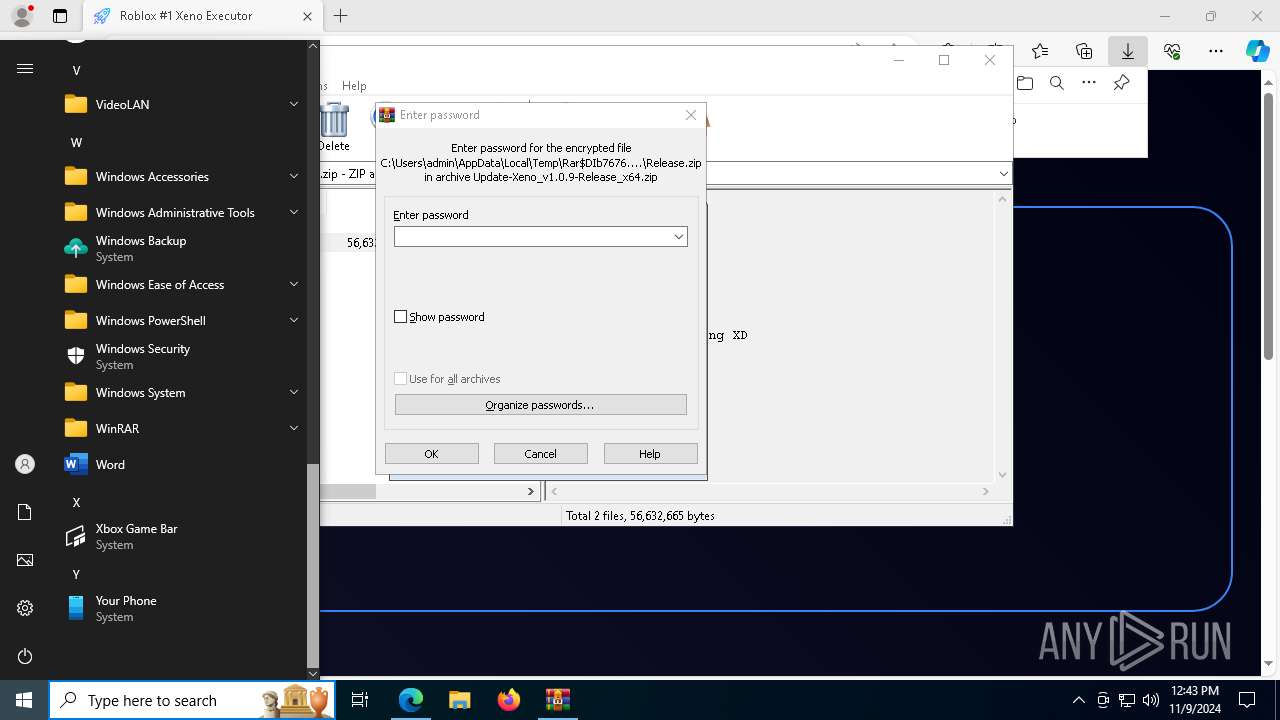Close the Enter password dialog
The width and height of the screenshot is (1280, 720).
pos(690,115)
